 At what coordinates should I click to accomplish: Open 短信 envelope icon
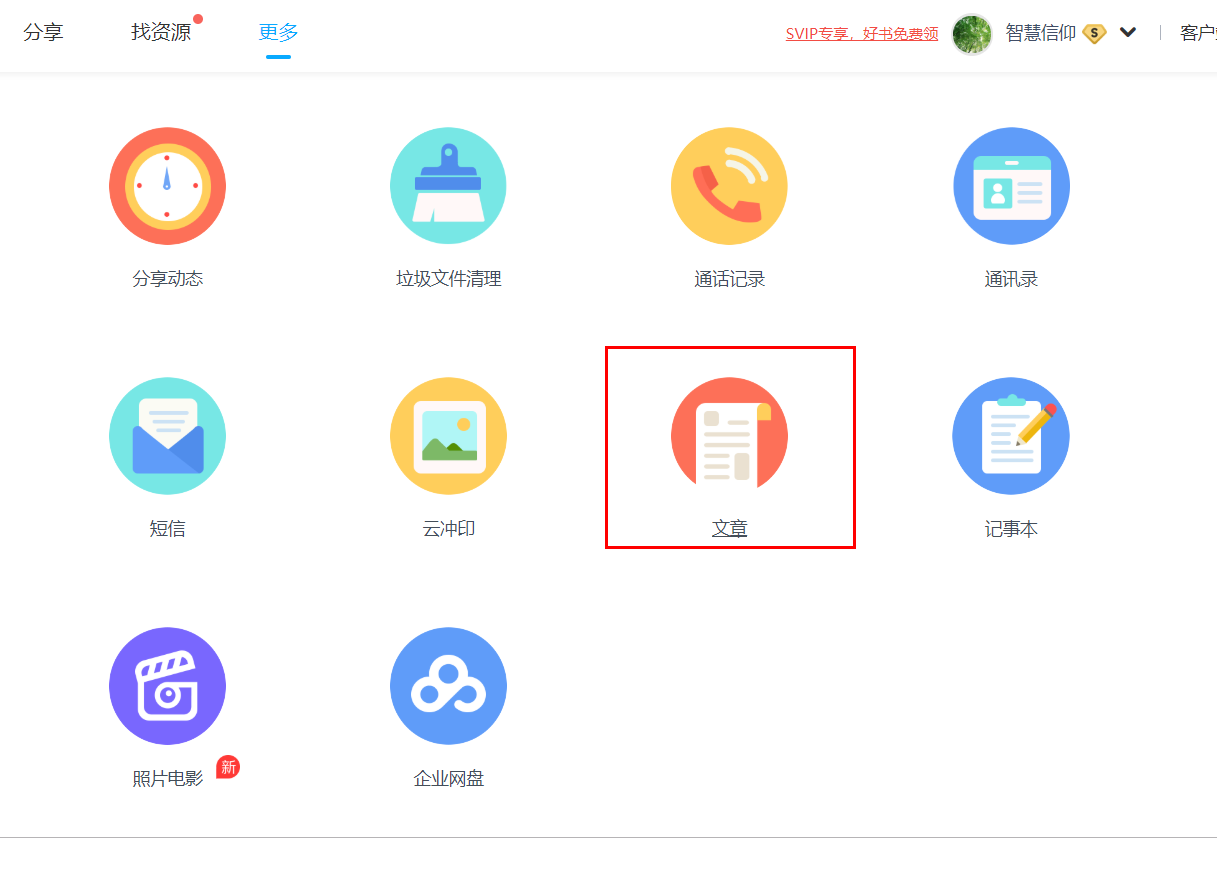167,436
